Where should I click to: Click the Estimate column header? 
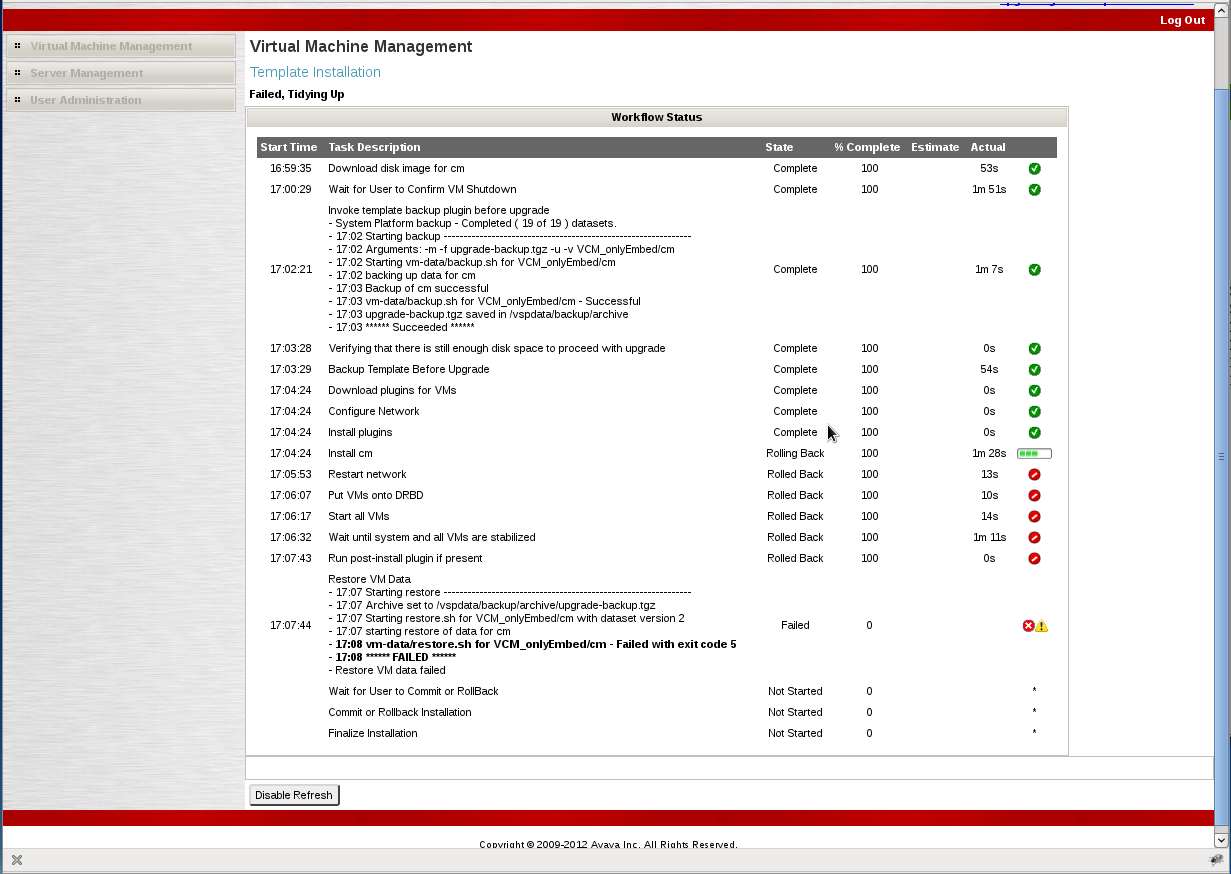click(x=935, y=147)
